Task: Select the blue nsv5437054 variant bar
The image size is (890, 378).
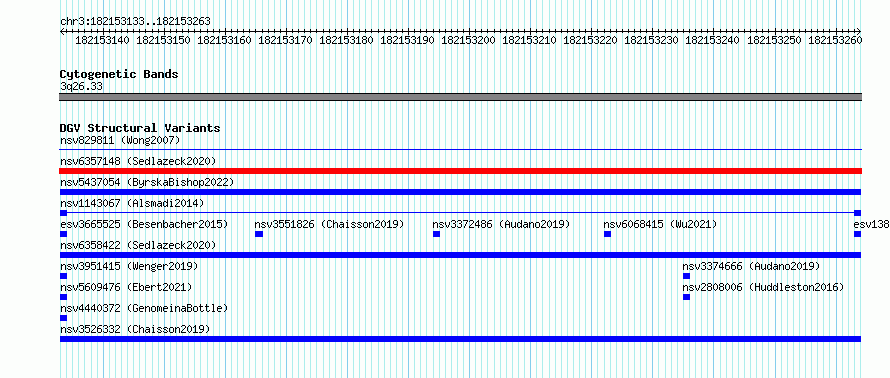Action: 460,192
